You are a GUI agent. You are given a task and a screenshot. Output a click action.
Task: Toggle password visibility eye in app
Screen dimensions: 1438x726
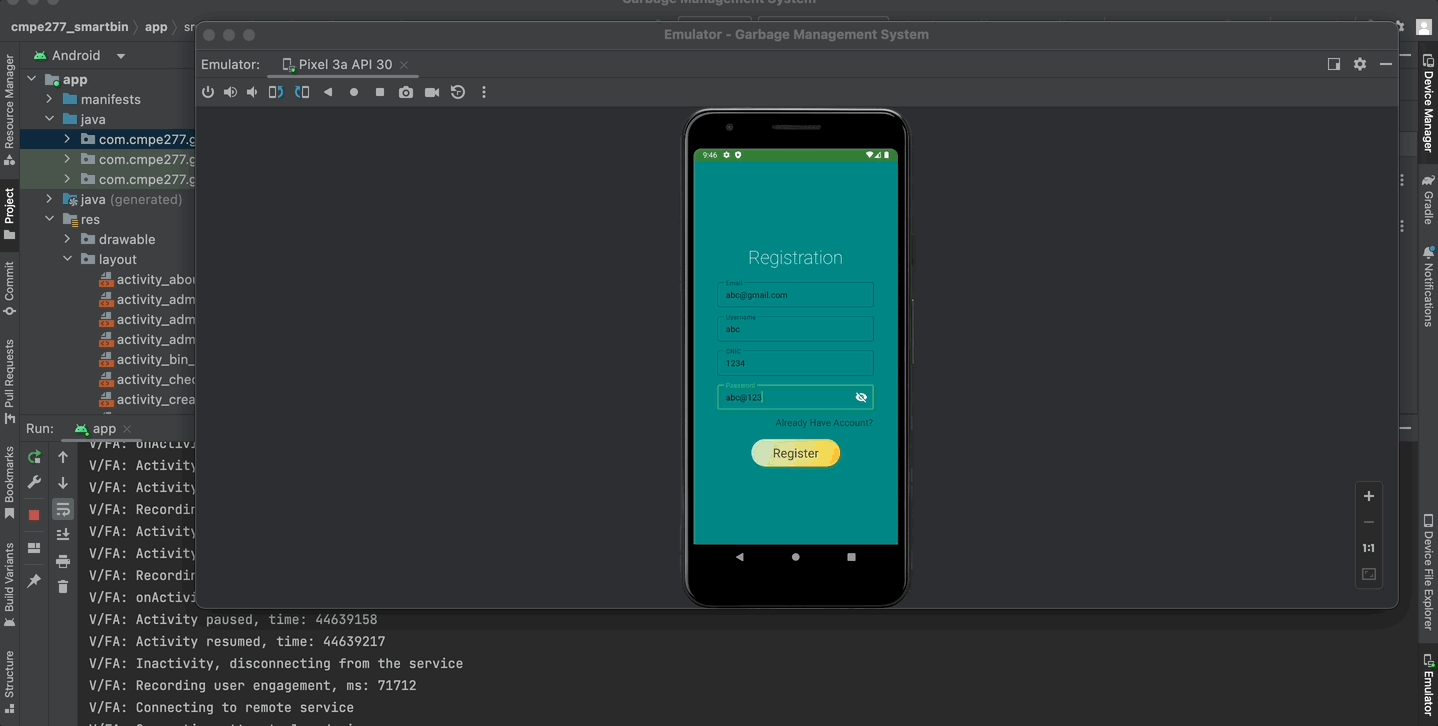coord(861,397)
